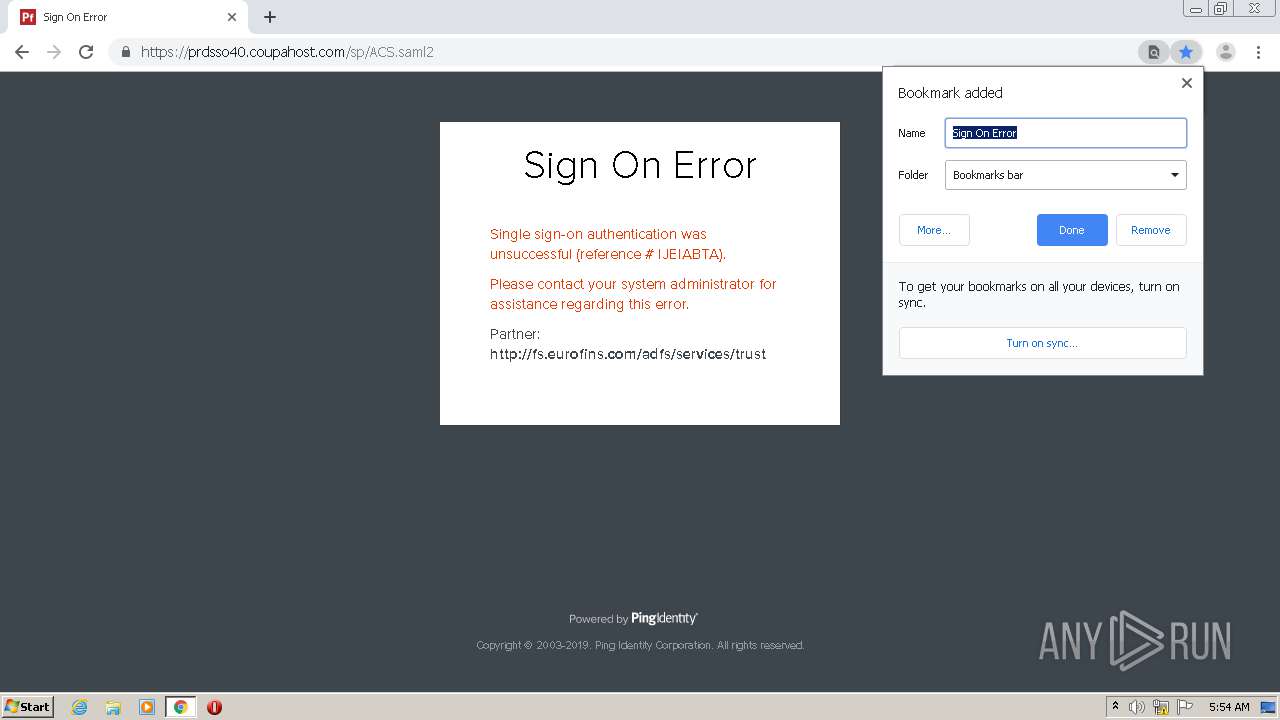
Task: Click the browser forward arrow
Action: (54, 52)
